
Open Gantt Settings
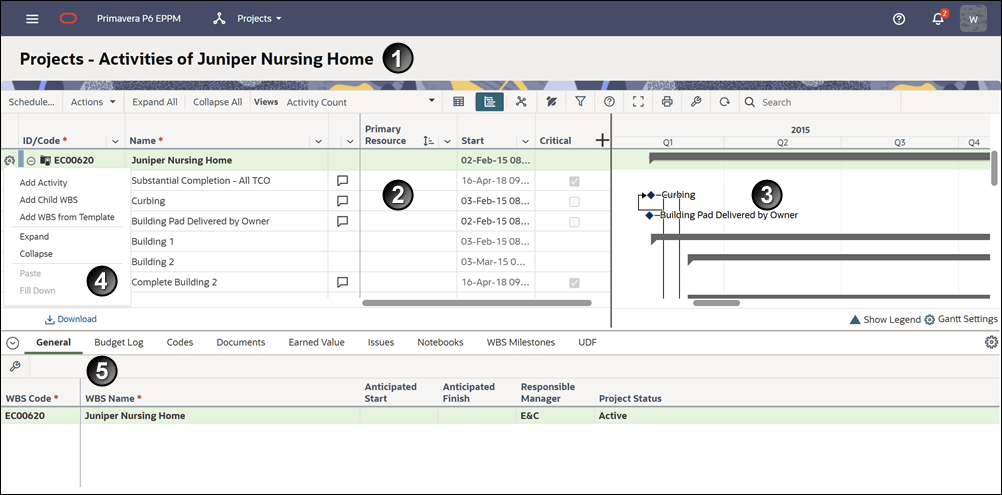(x=961, y=319)
